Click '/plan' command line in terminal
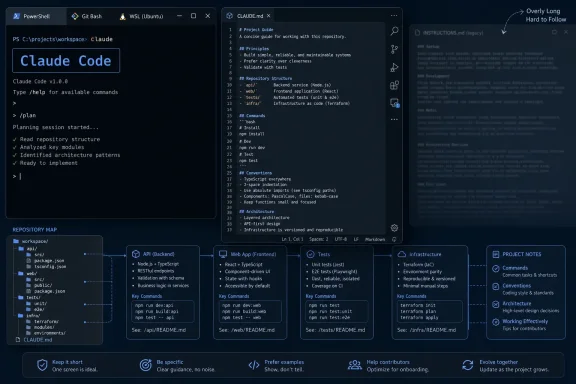The image size is (576, 384). 24,115
